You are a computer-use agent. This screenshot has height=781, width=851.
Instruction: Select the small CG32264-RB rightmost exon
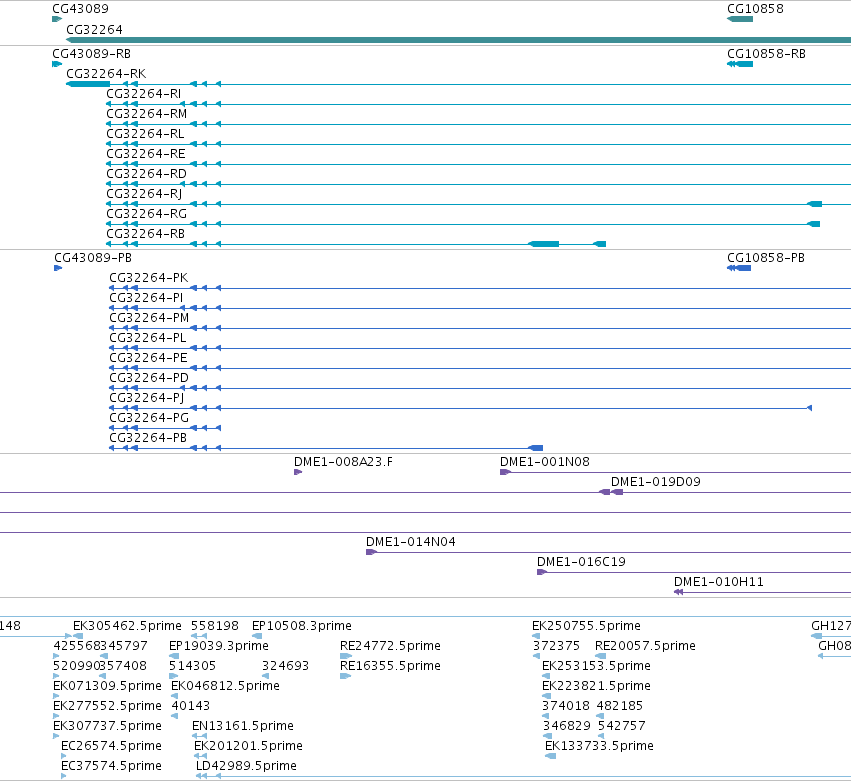(599, 244)
